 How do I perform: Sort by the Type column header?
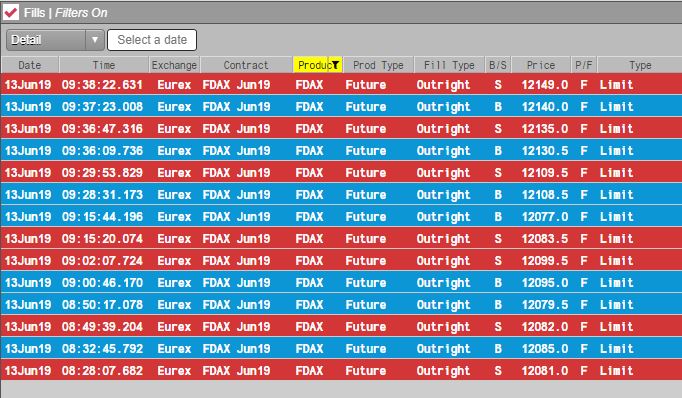[640, 65]
